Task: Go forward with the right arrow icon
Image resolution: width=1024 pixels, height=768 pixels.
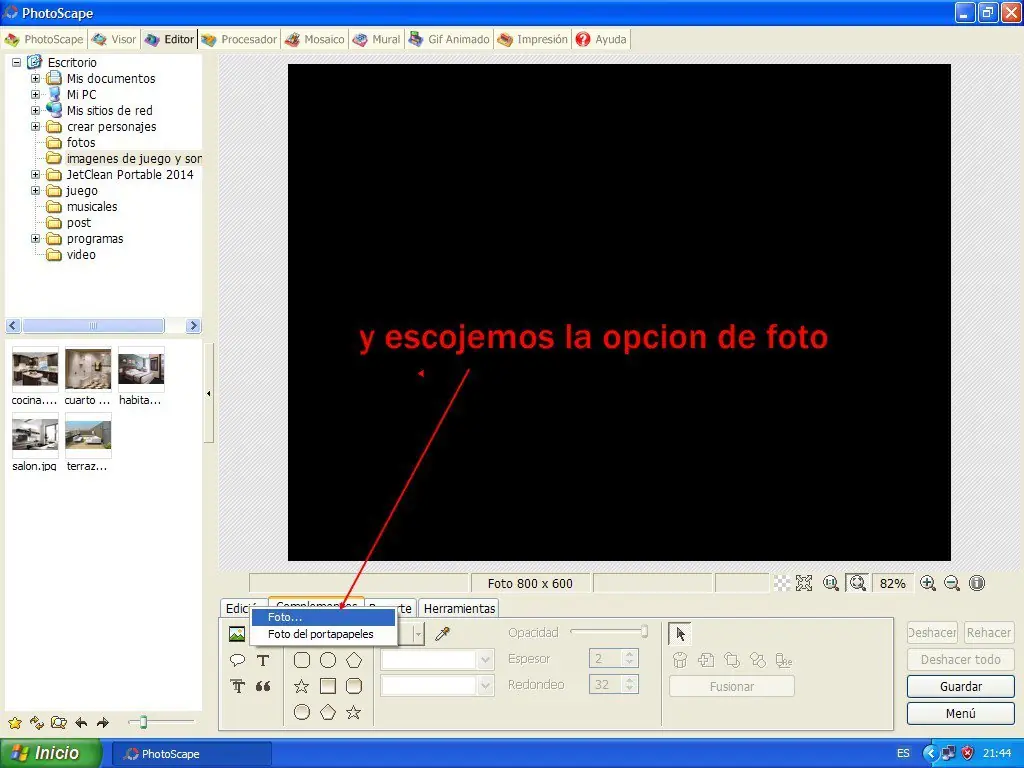Action: [x=103, y=723]
